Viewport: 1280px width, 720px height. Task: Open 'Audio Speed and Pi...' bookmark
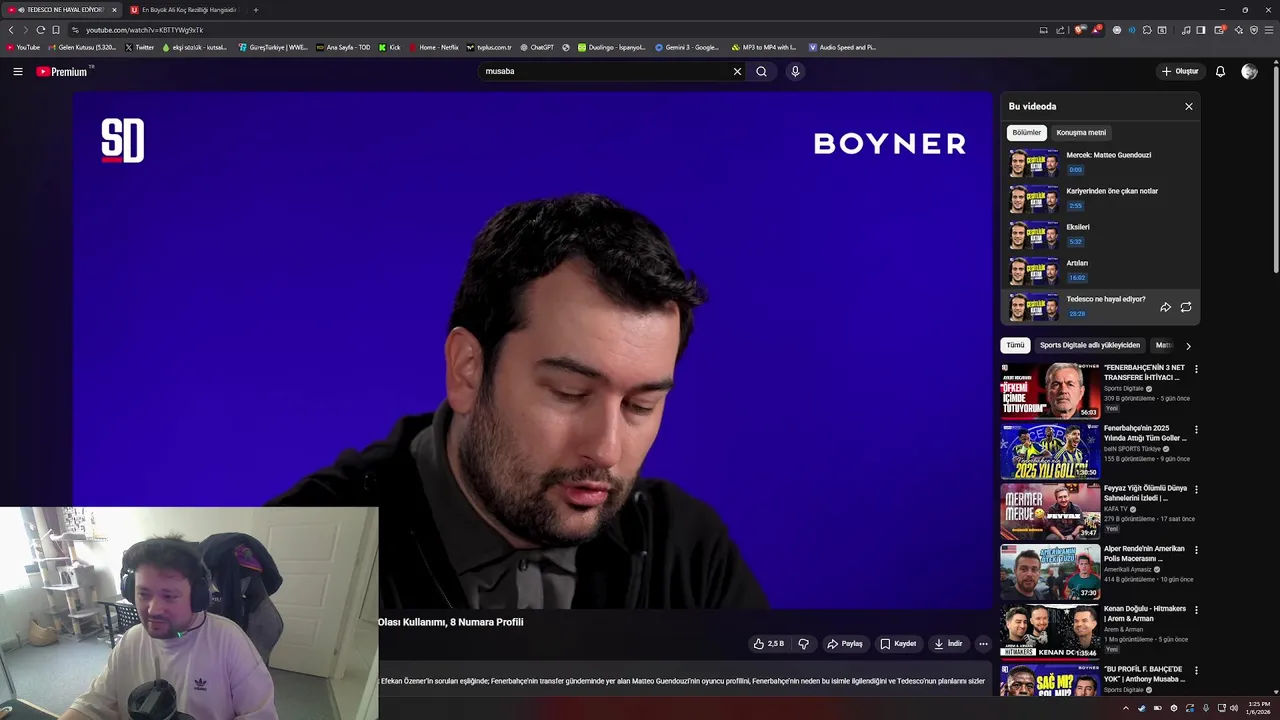coord(842,47)
